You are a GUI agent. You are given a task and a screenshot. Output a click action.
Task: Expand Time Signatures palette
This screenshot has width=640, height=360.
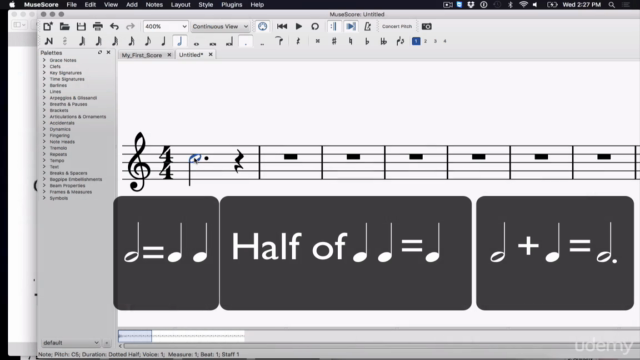coord(44,79)
